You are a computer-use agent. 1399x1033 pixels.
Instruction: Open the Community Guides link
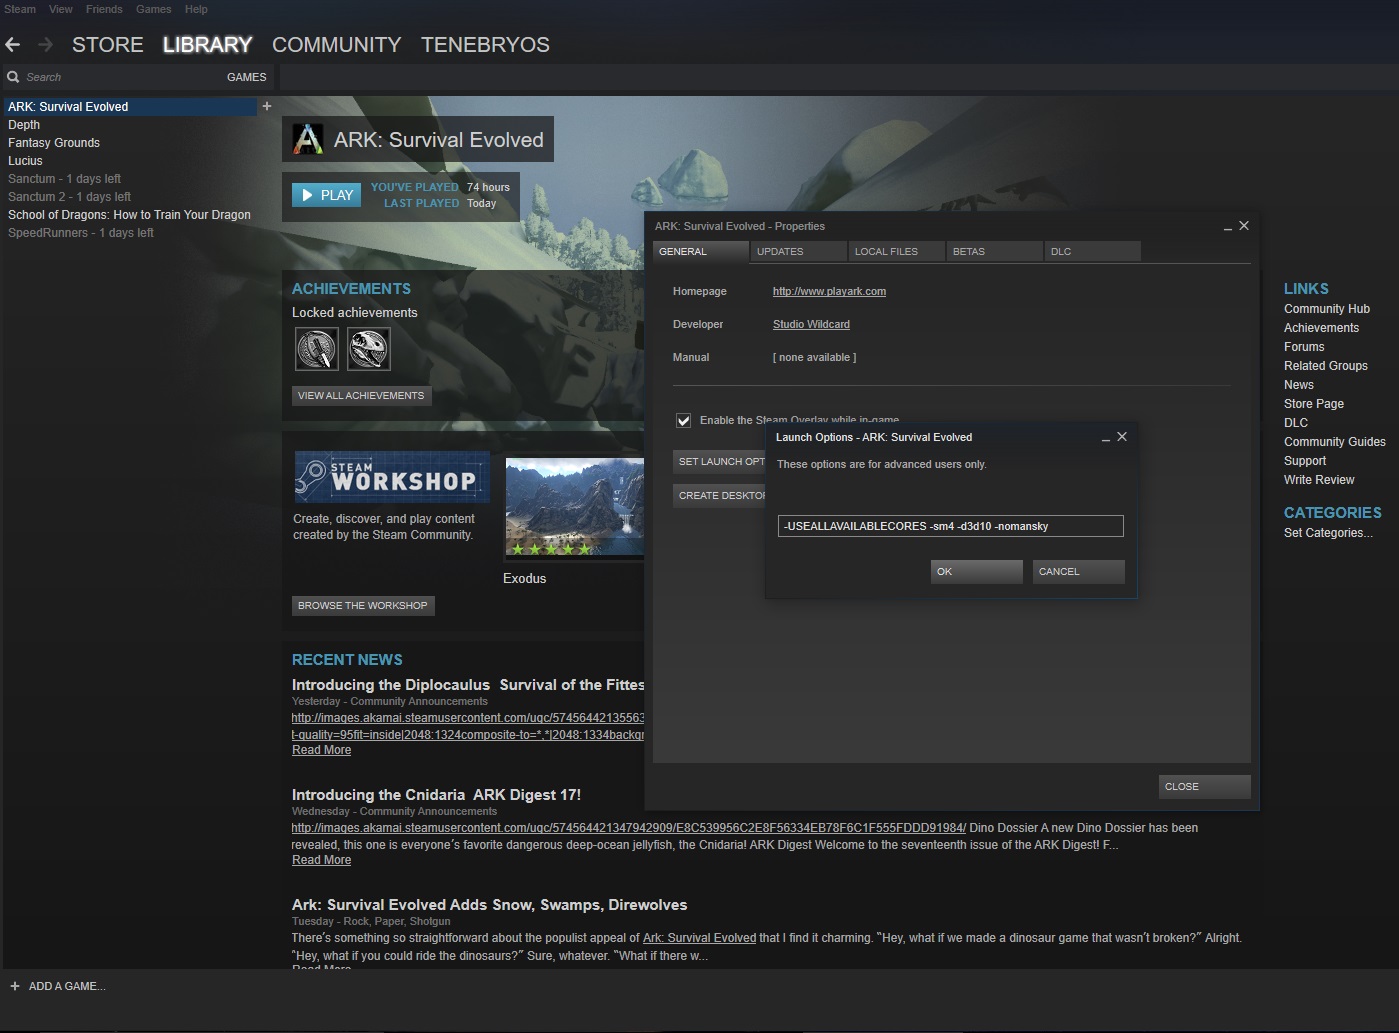tap(1335, 442)
